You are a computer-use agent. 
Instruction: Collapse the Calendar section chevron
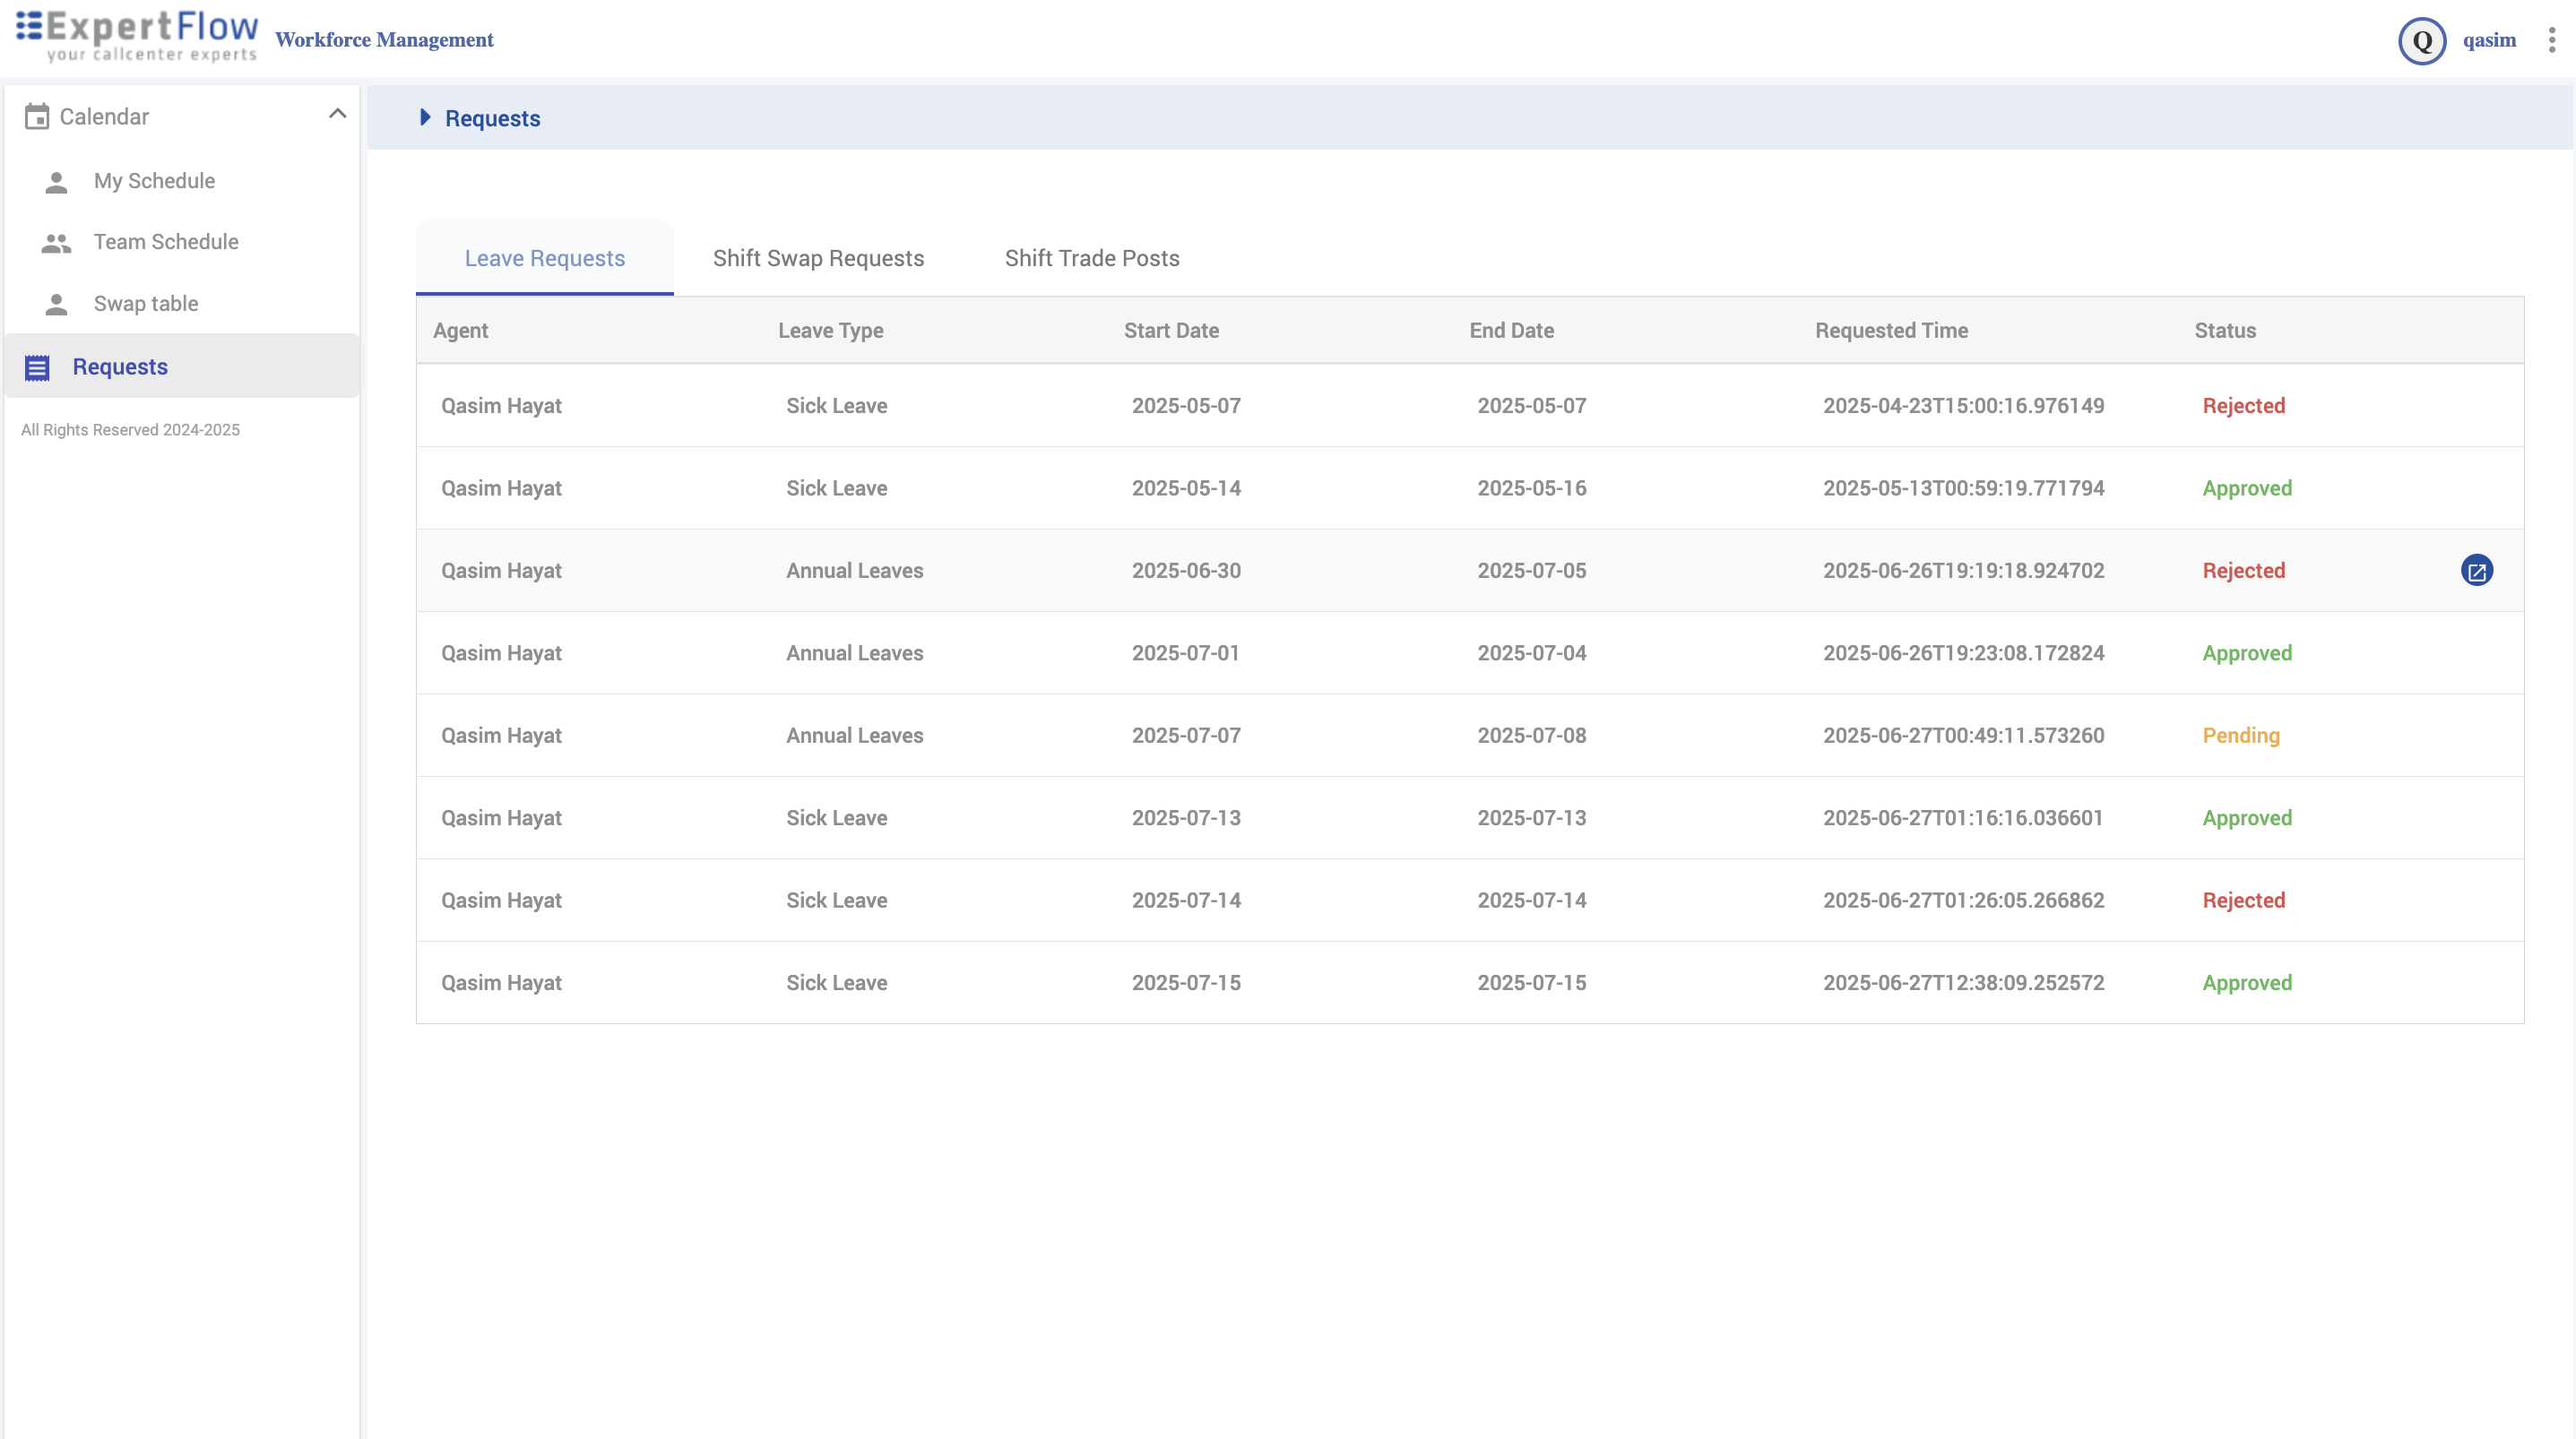pos(337,114)
